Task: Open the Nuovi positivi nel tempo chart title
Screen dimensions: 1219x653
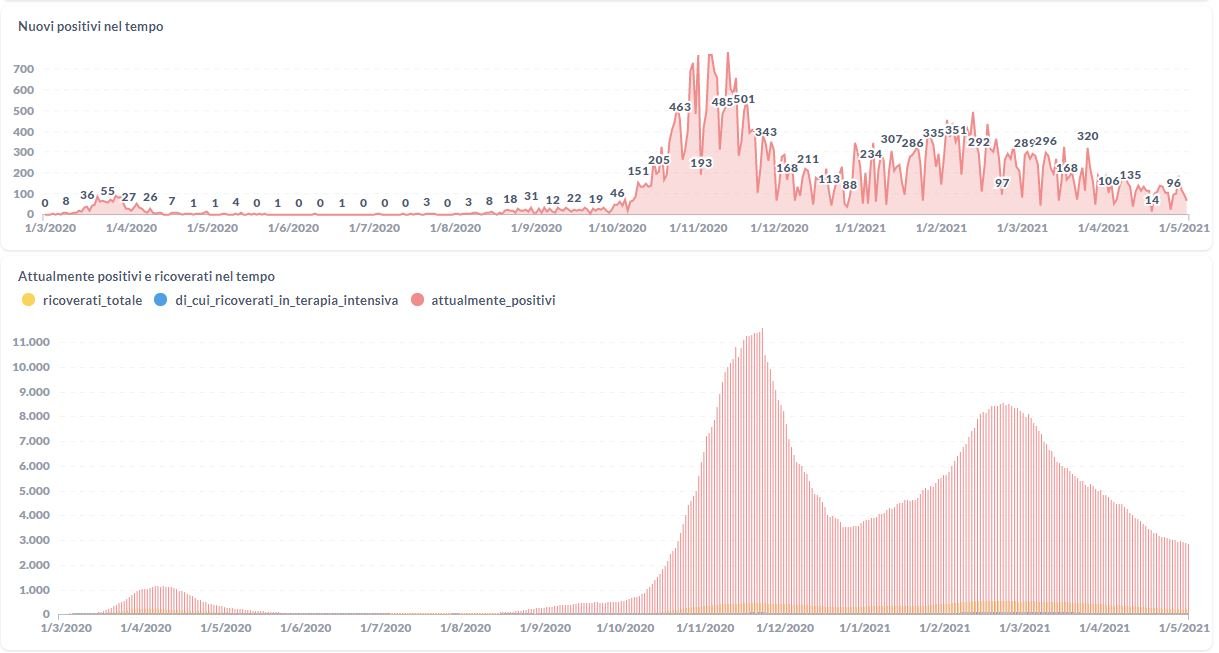Action: point(91,27)
